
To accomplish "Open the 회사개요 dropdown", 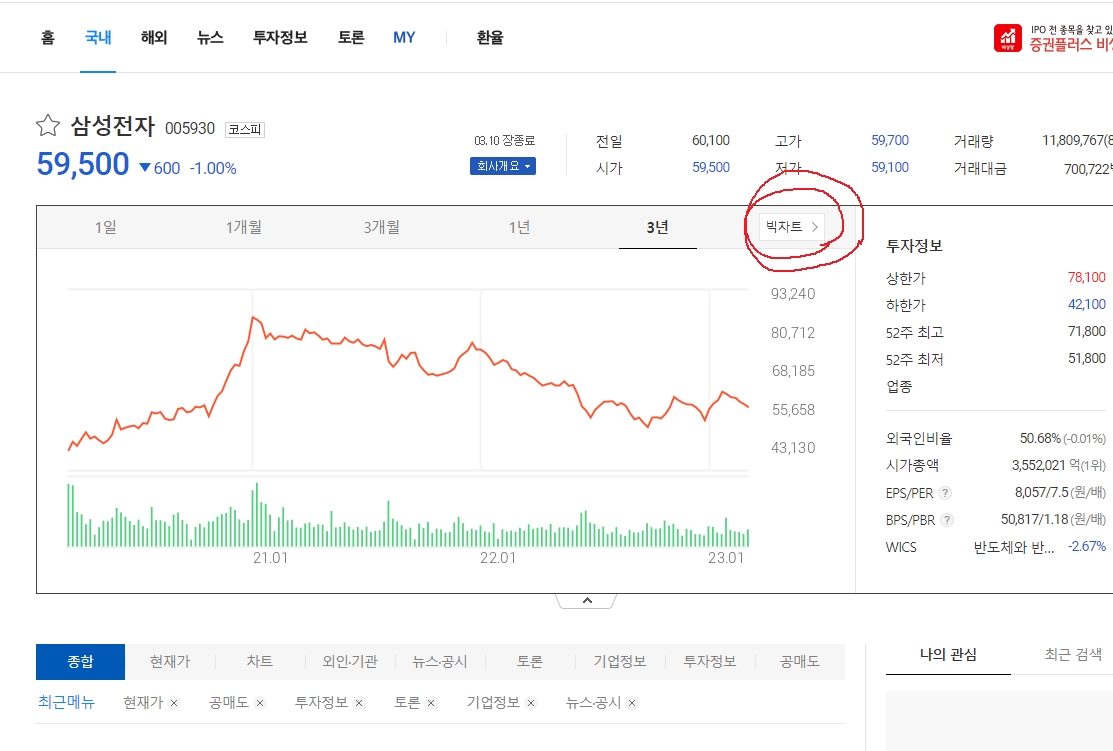I will 503,166.
